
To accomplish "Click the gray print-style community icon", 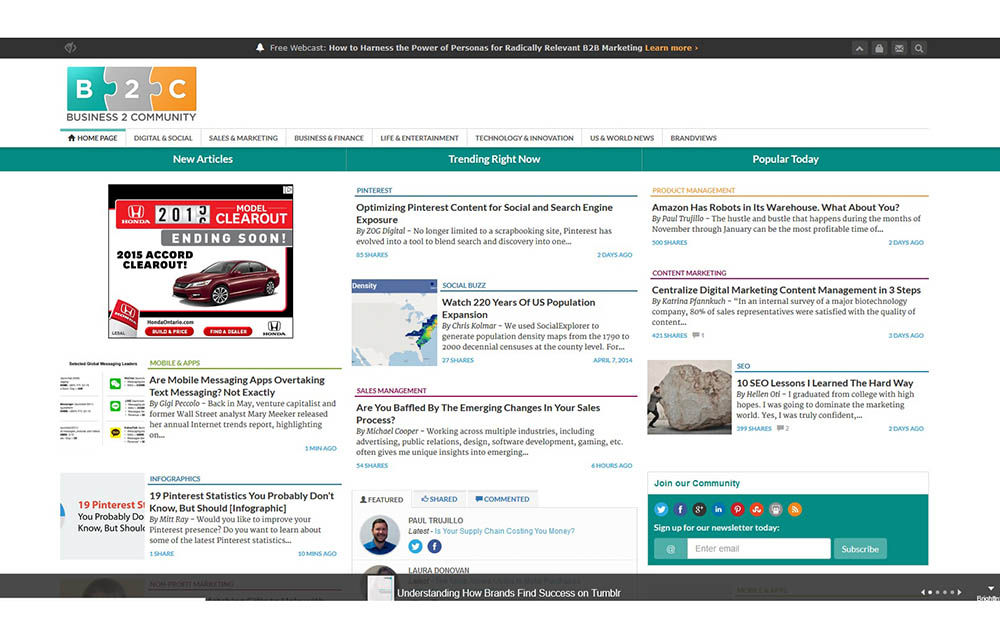I will coord(776,510).
